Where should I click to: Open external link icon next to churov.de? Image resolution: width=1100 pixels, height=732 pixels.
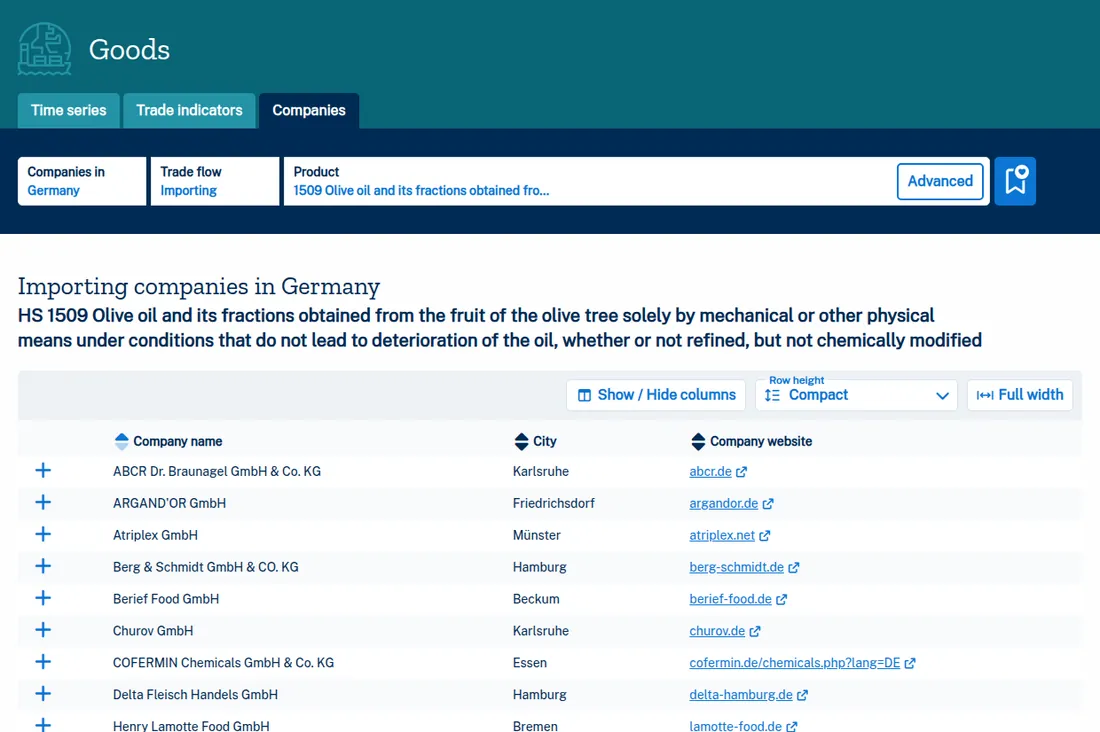coord(755,632)
